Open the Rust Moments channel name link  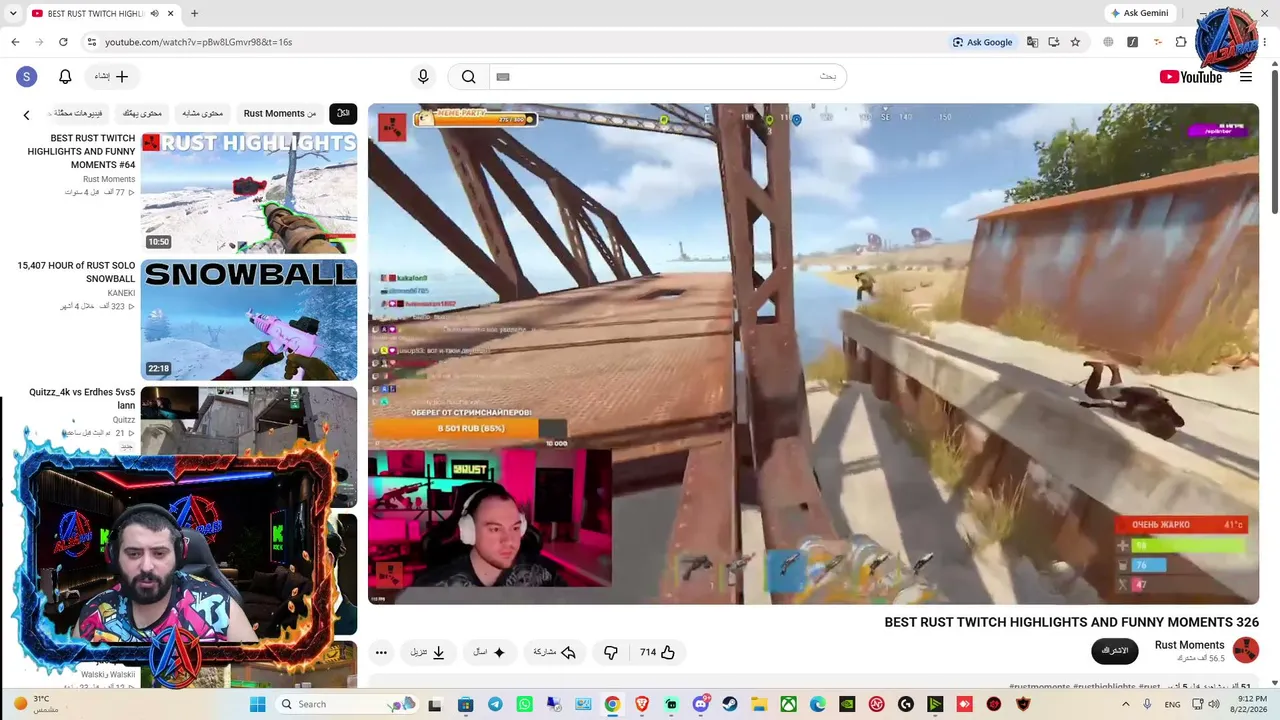[1189, 645]
